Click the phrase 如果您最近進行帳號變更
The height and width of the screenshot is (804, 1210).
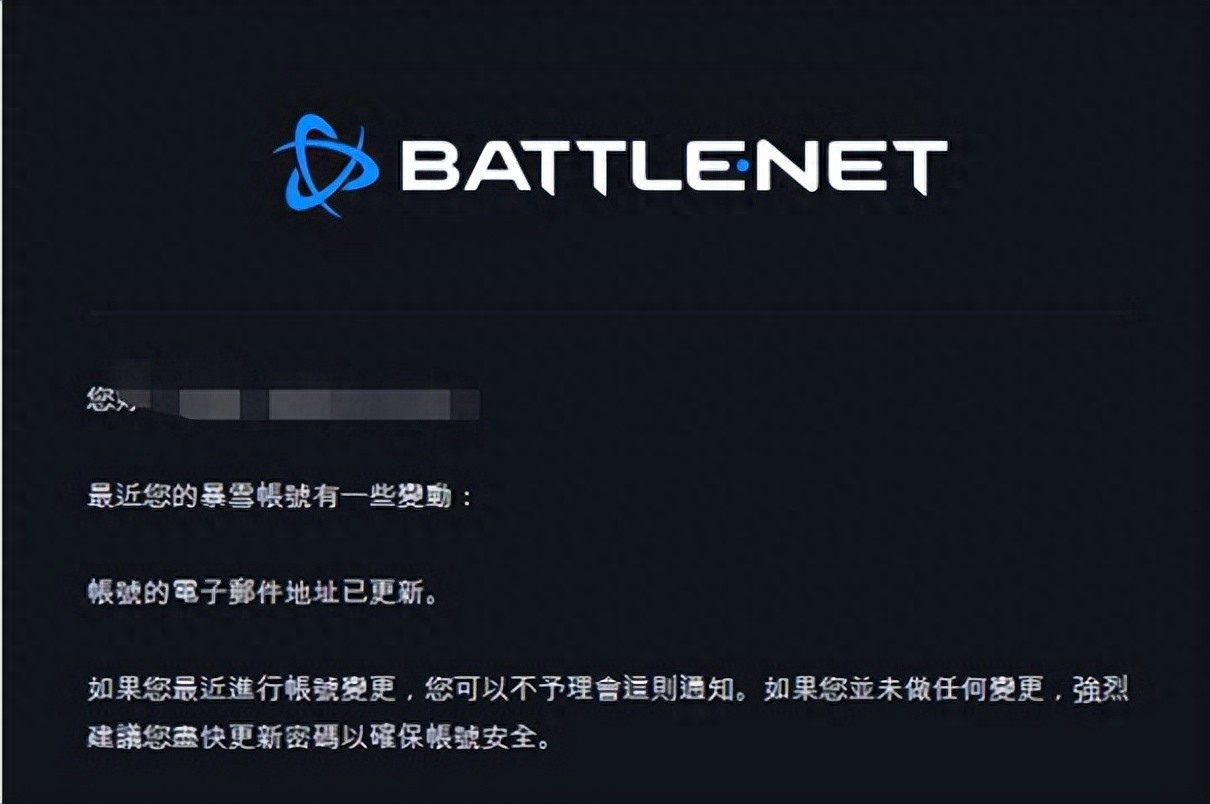click(x=241, y=690)
